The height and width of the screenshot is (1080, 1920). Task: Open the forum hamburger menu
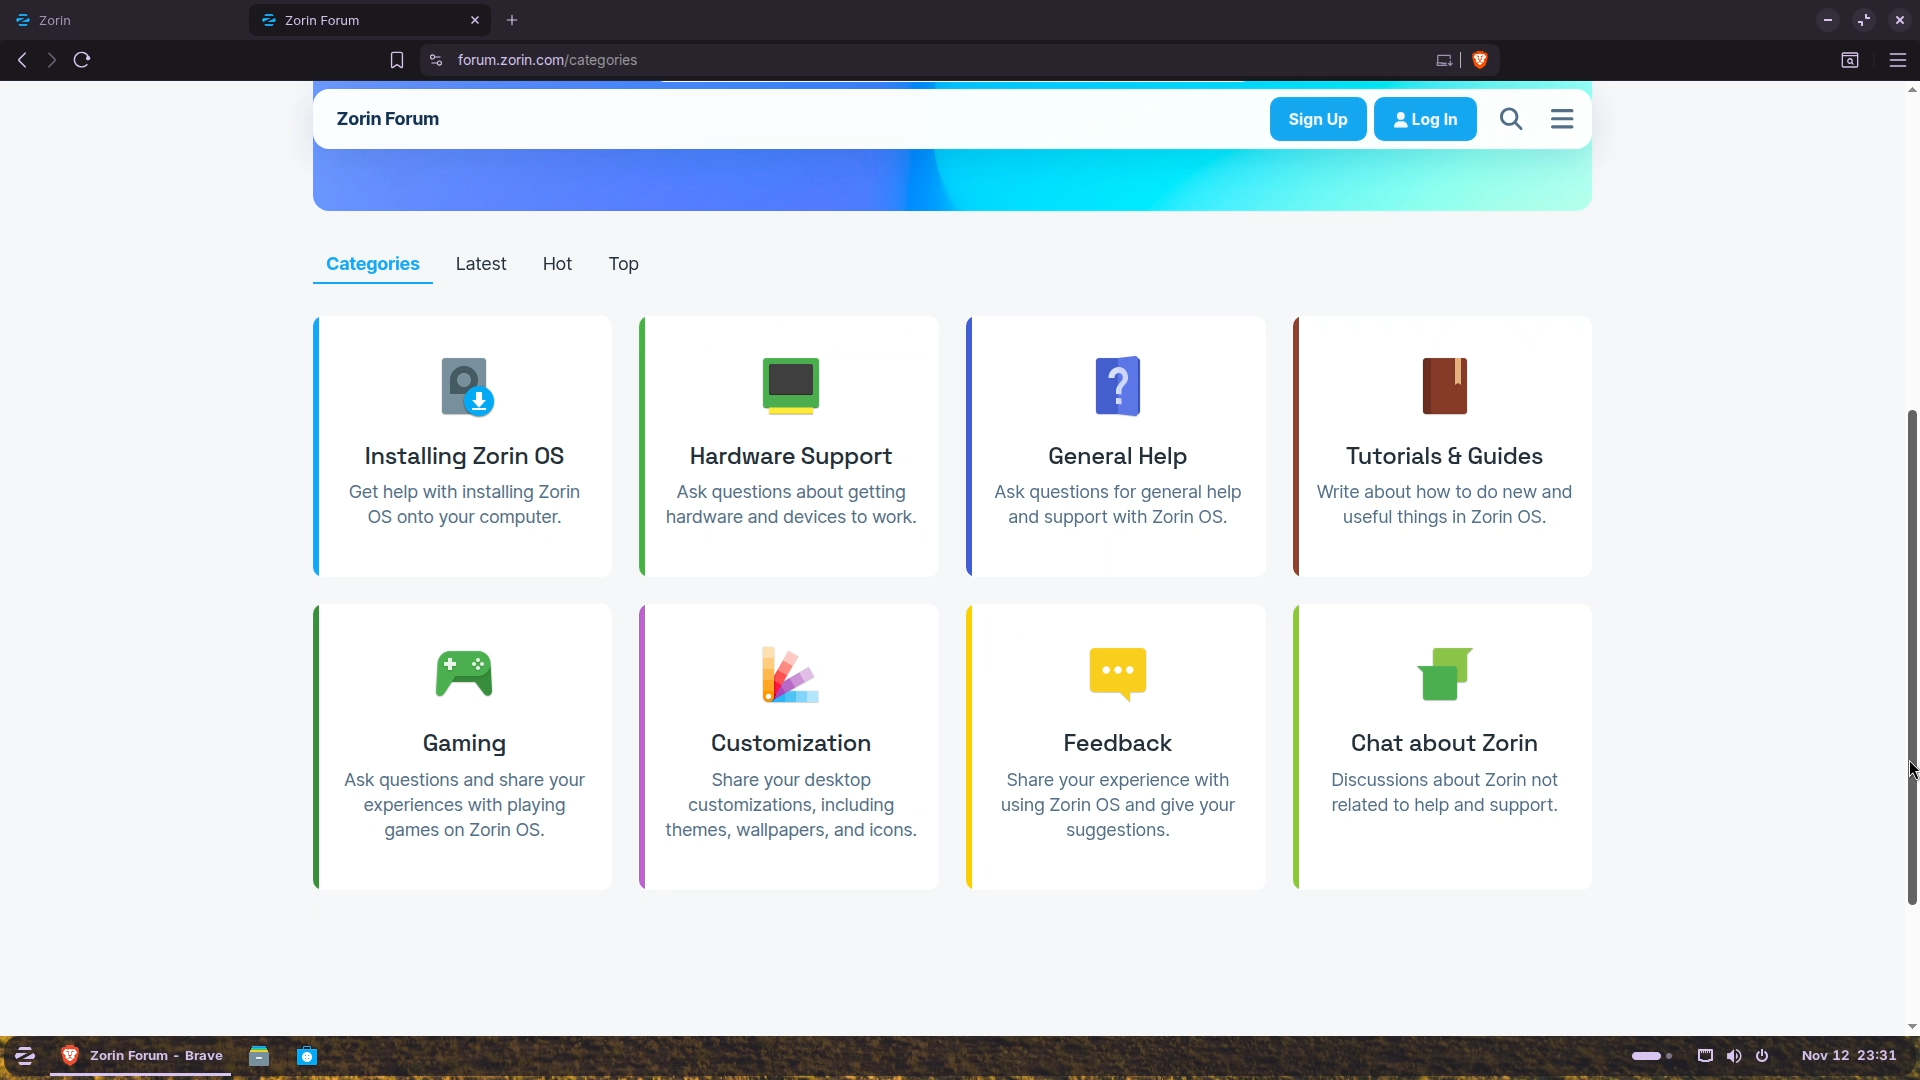tap(1562, 119)
